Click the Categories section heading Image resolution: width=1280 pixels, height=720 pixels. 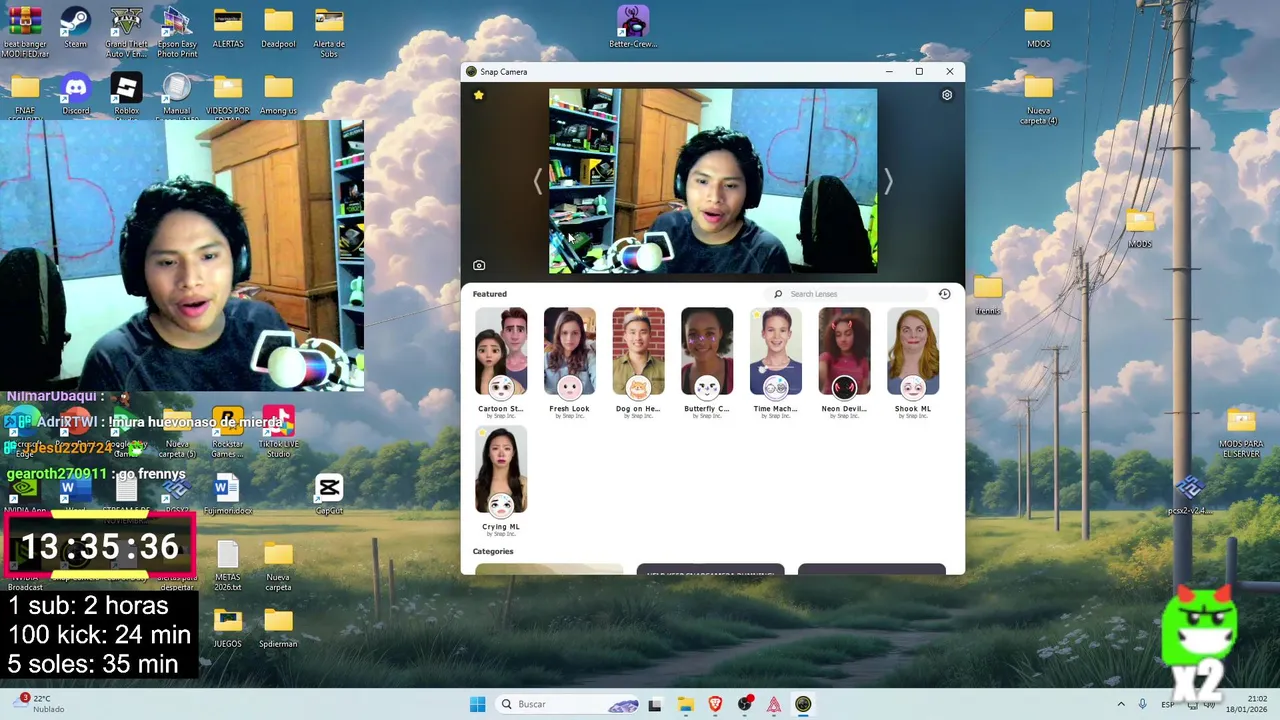point(493,551)
